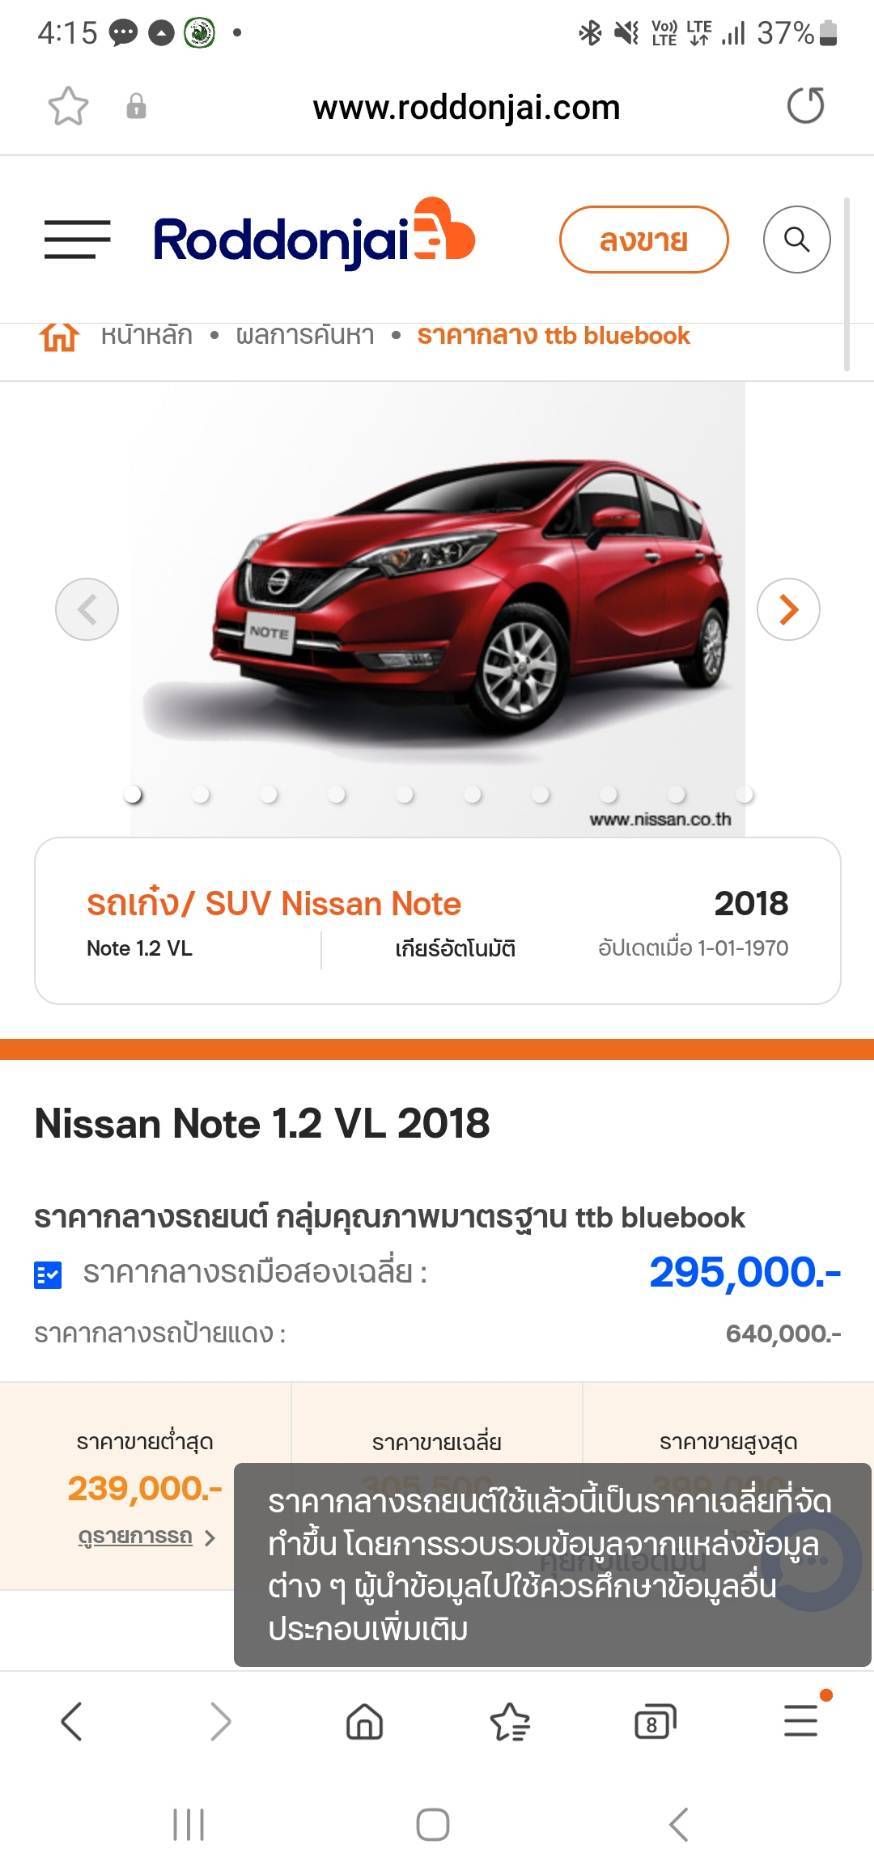
Task: Open browser bookmarks list icon
Action: coord(510,1722)
